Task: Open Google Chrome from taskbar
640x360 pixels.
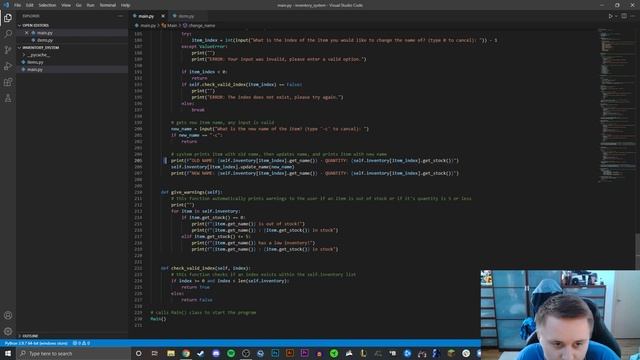Action: [186, 353]
